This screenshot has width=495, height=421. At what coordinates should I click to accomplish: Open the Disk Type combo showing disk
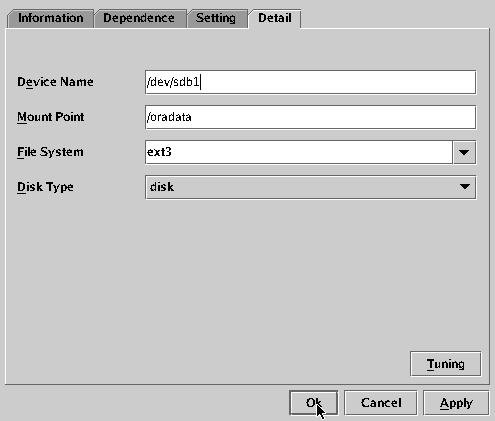(x=310, y=187)
